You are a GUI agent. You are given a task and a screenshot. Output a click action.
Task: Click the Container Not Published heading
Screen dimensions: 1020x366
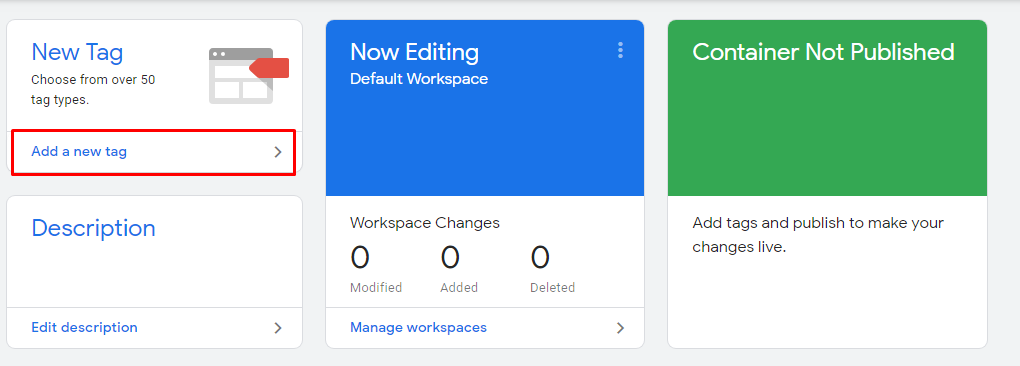[823, 52]
